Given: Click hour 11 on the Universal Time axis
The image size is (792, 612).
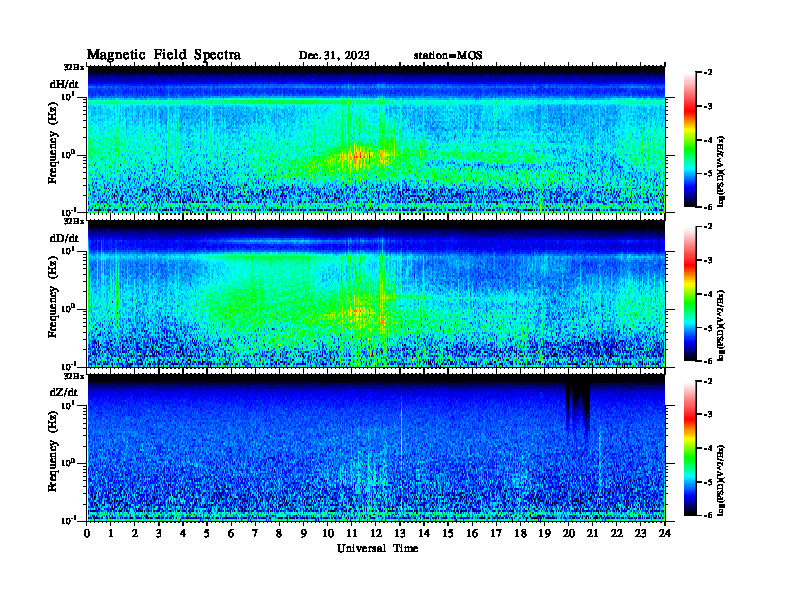Looking at the screenshot, I should pos(352,534).
